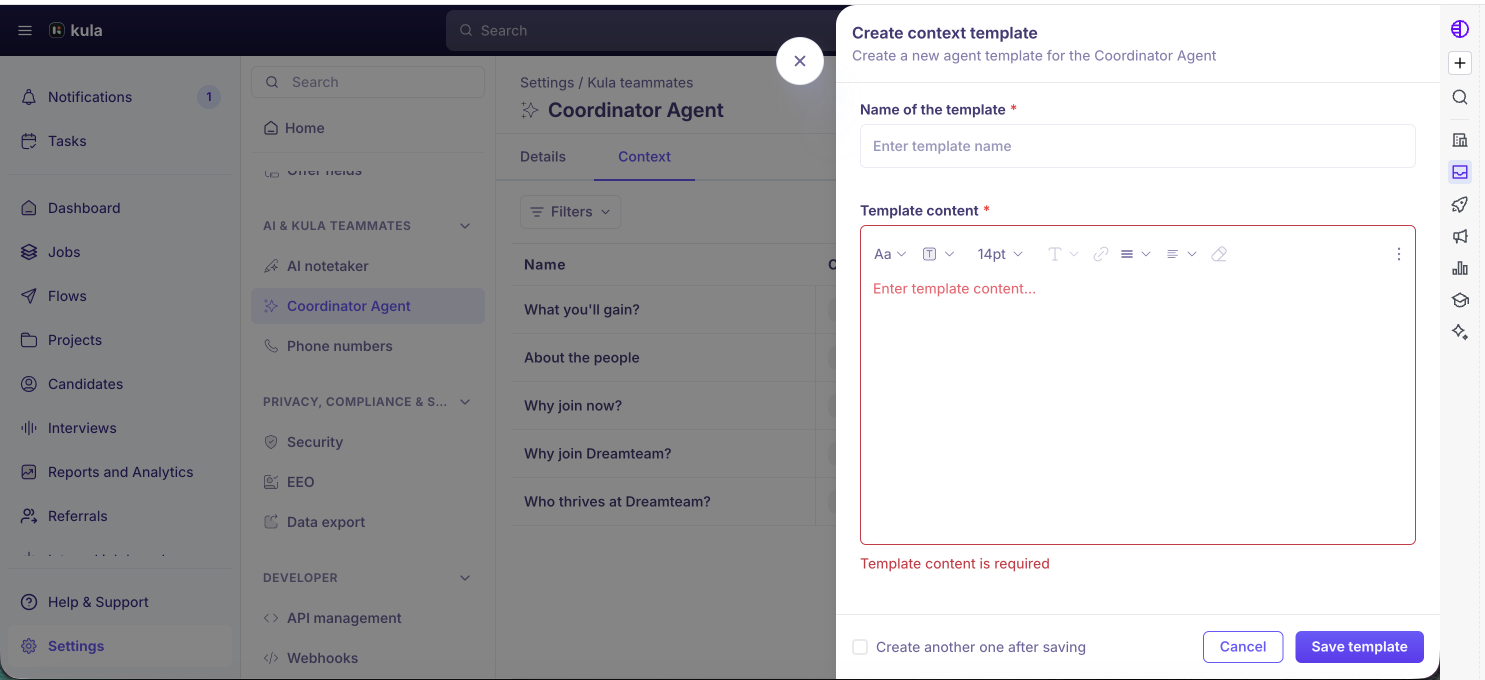Click the Cancel button
Image resolution: width=1485 pixels, height=680 pixels.
tap(1243, 647)
